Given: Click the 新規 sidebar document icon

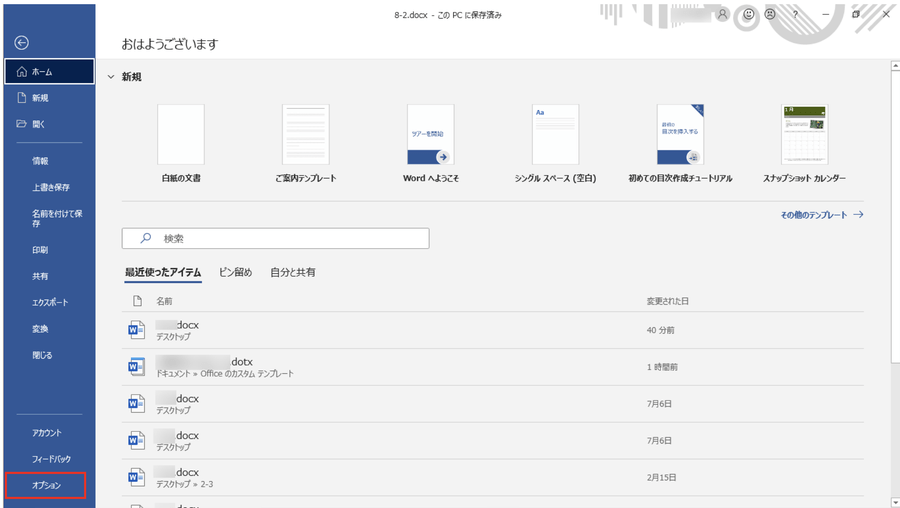Looking at the screenshot, I should [22, 98].
